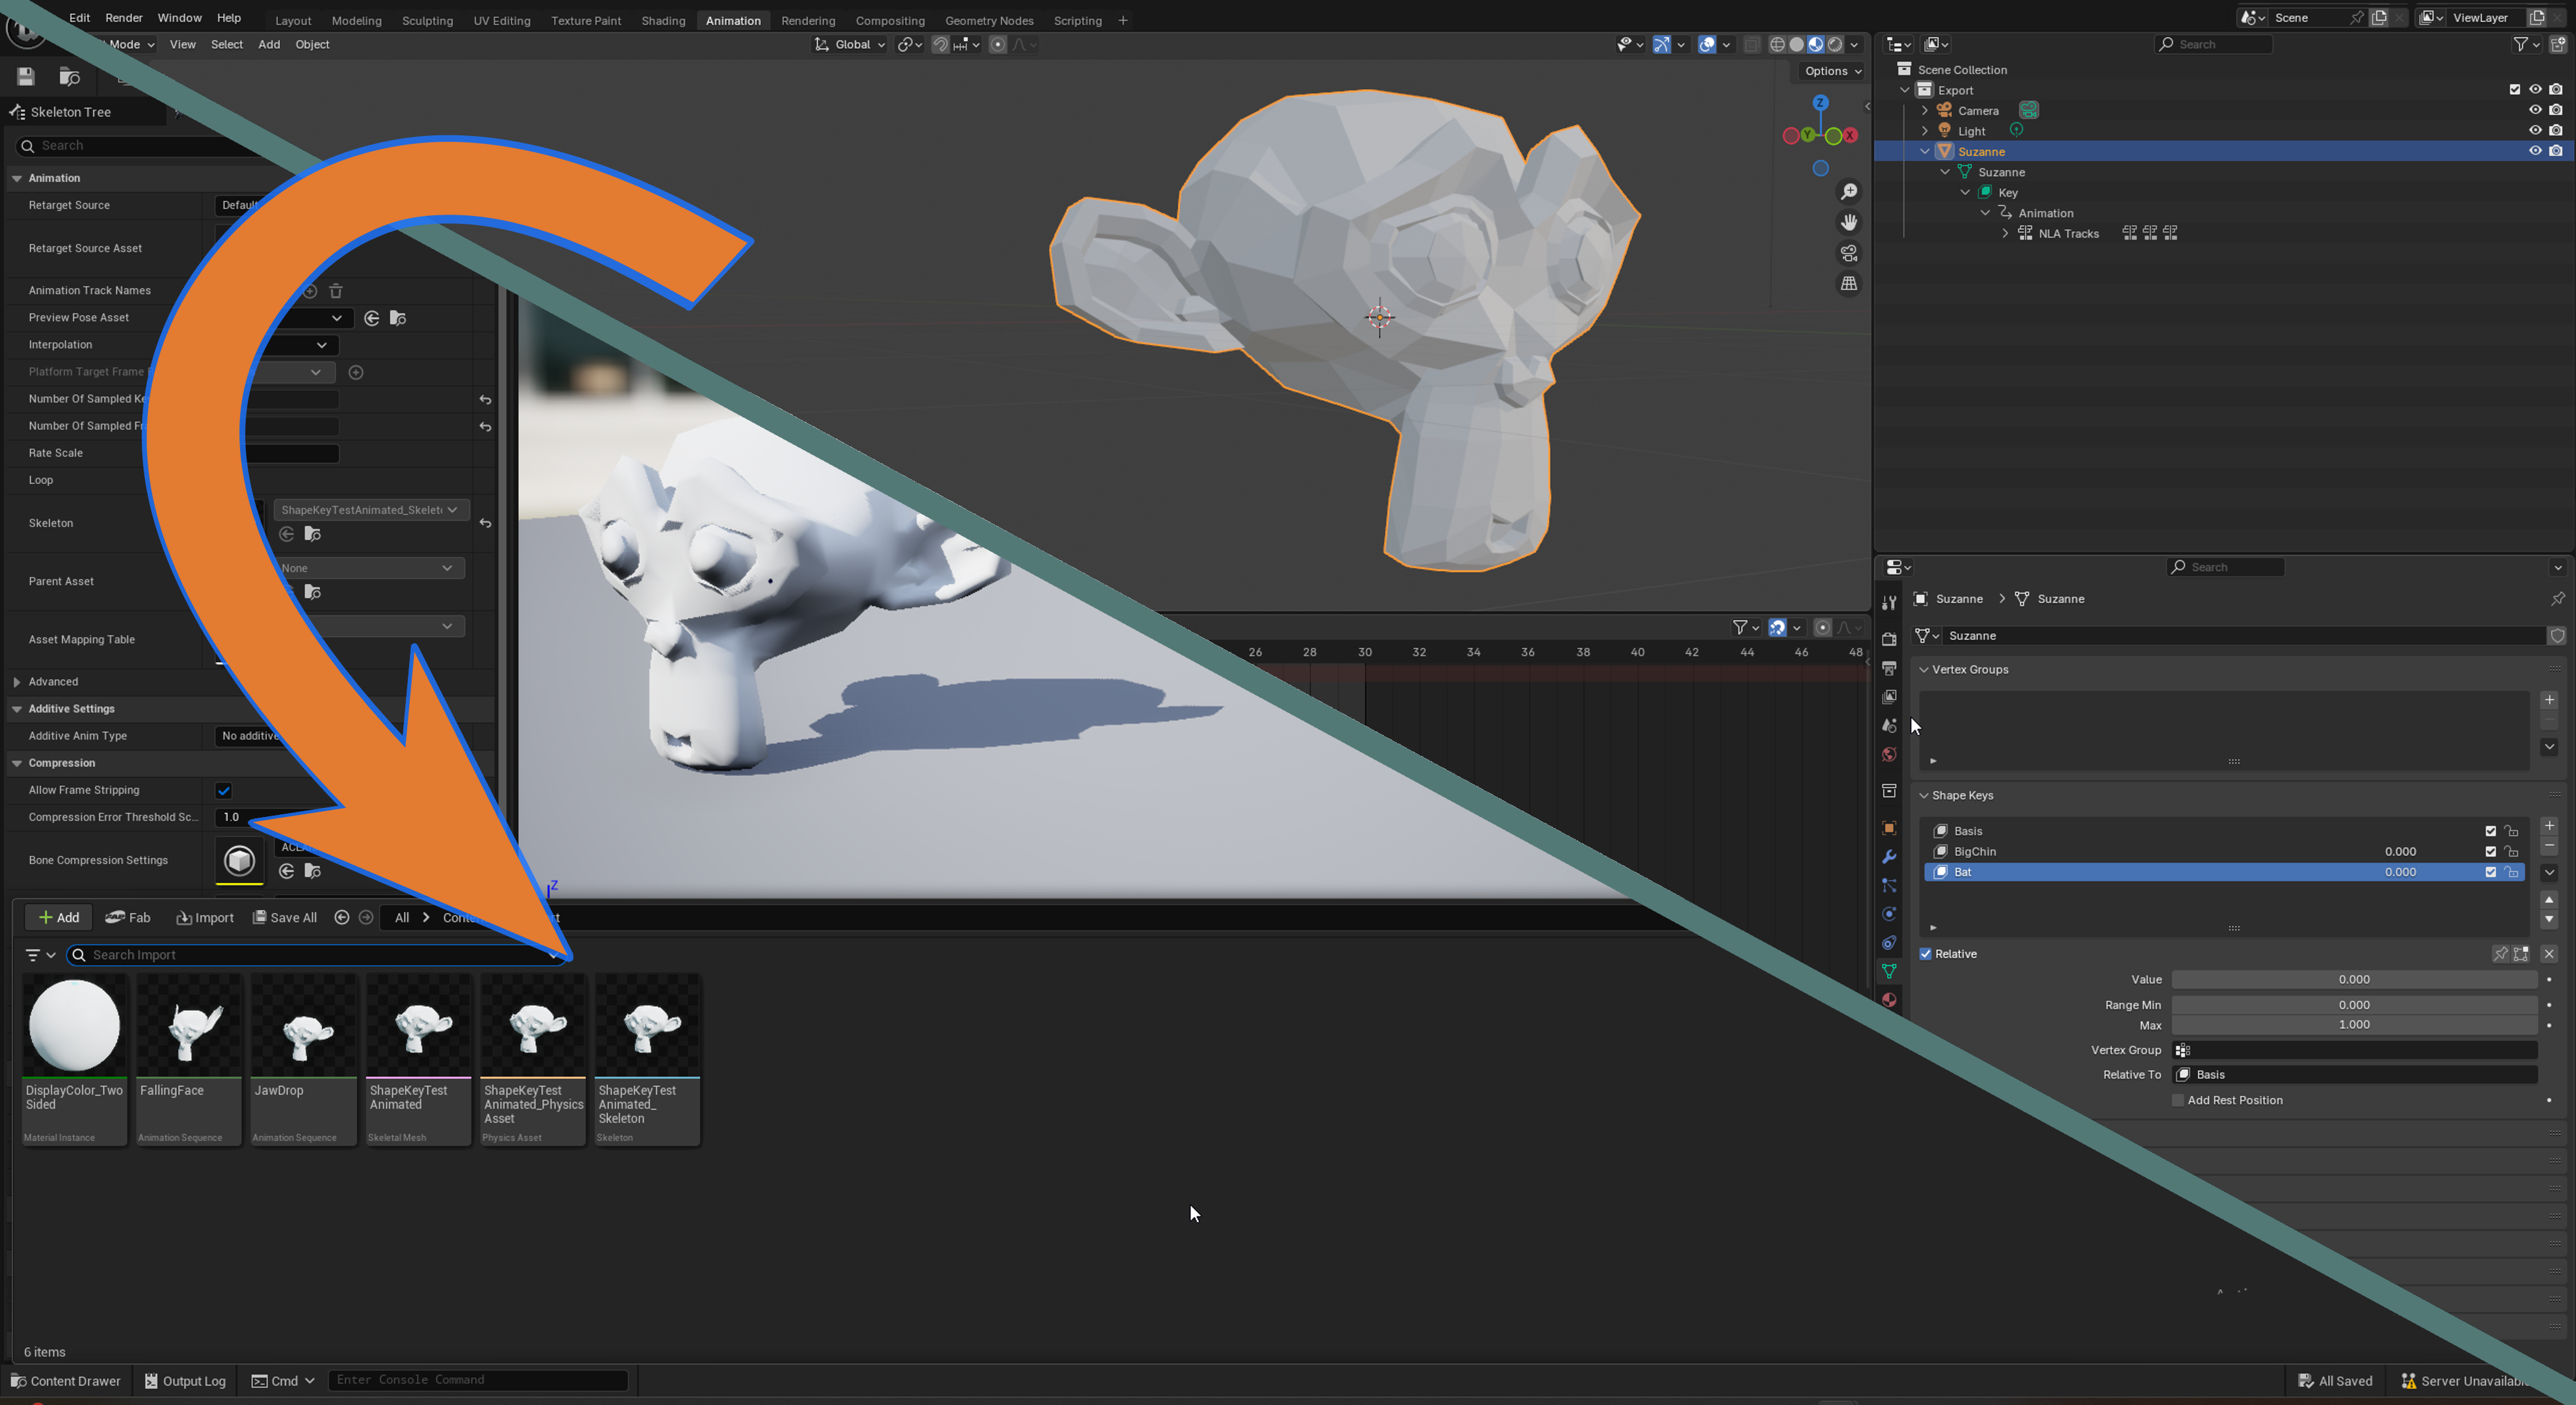This screenshot has width=2576, height=1405.
Task: Click the hand pan icon in viewport
Action: [x=1849, y=222]
